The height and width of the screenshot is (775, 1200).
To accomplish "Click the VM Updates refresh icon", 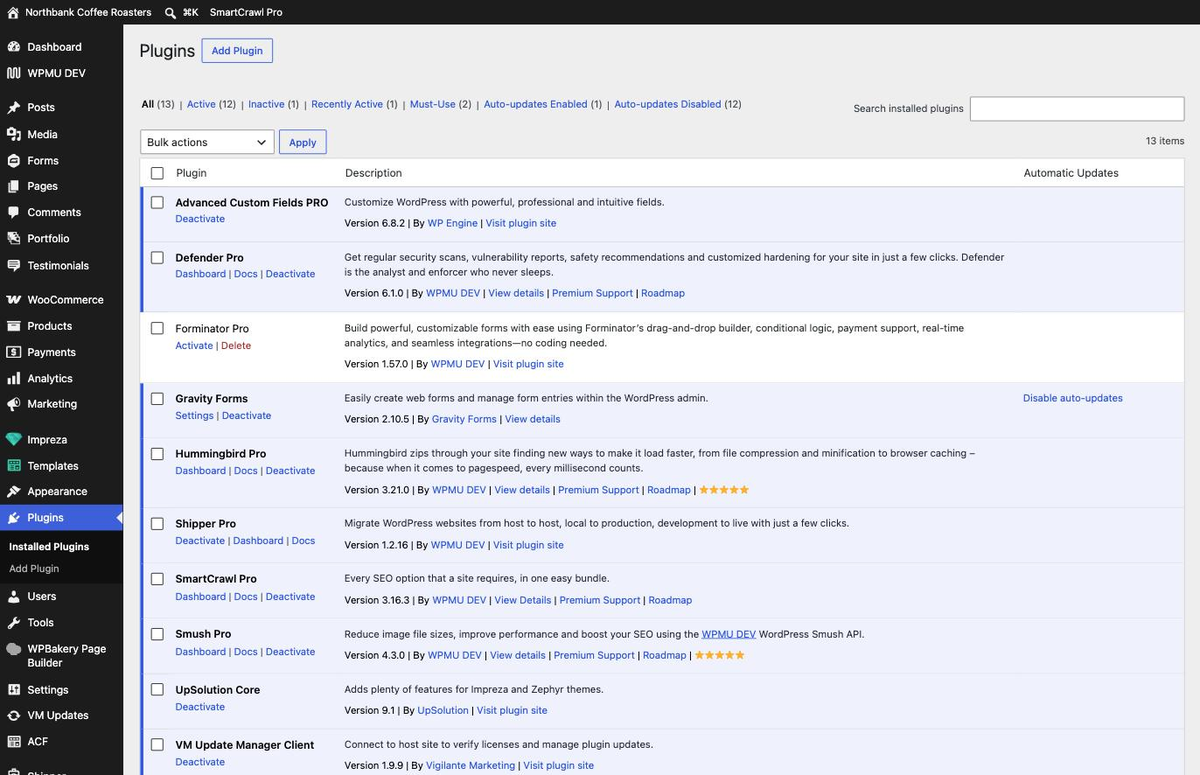I will pyautogui.click(x=13, y=716).
